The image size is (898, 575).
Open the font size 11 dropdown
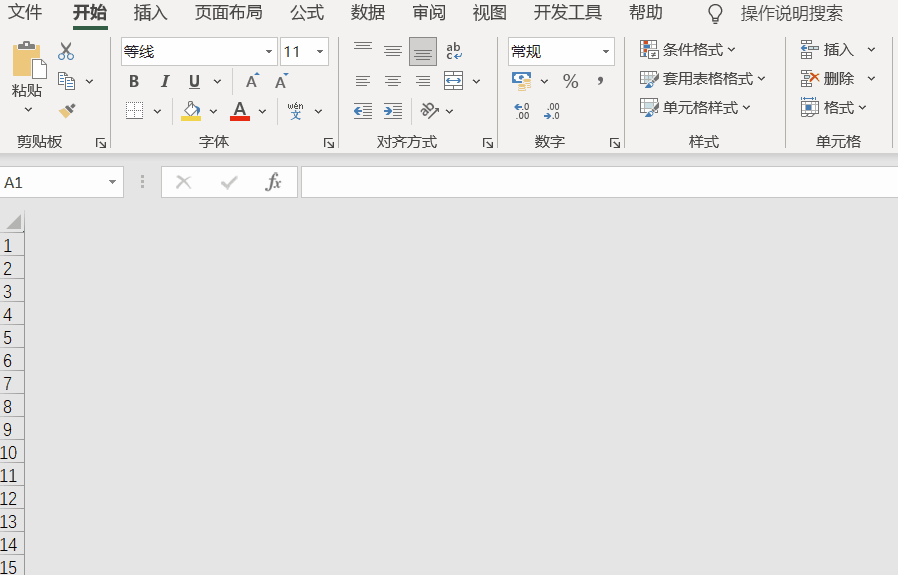[320, 52]
